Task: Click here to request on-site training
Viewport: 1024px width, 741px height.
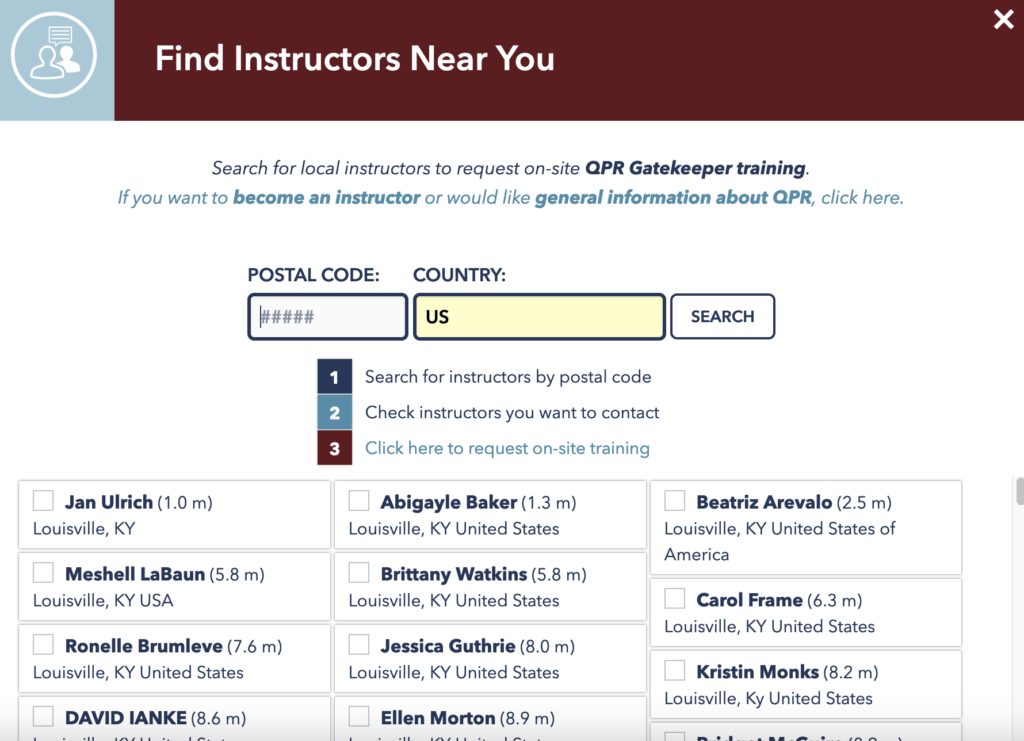Action: pyautogui.click(x=507, y=449)
